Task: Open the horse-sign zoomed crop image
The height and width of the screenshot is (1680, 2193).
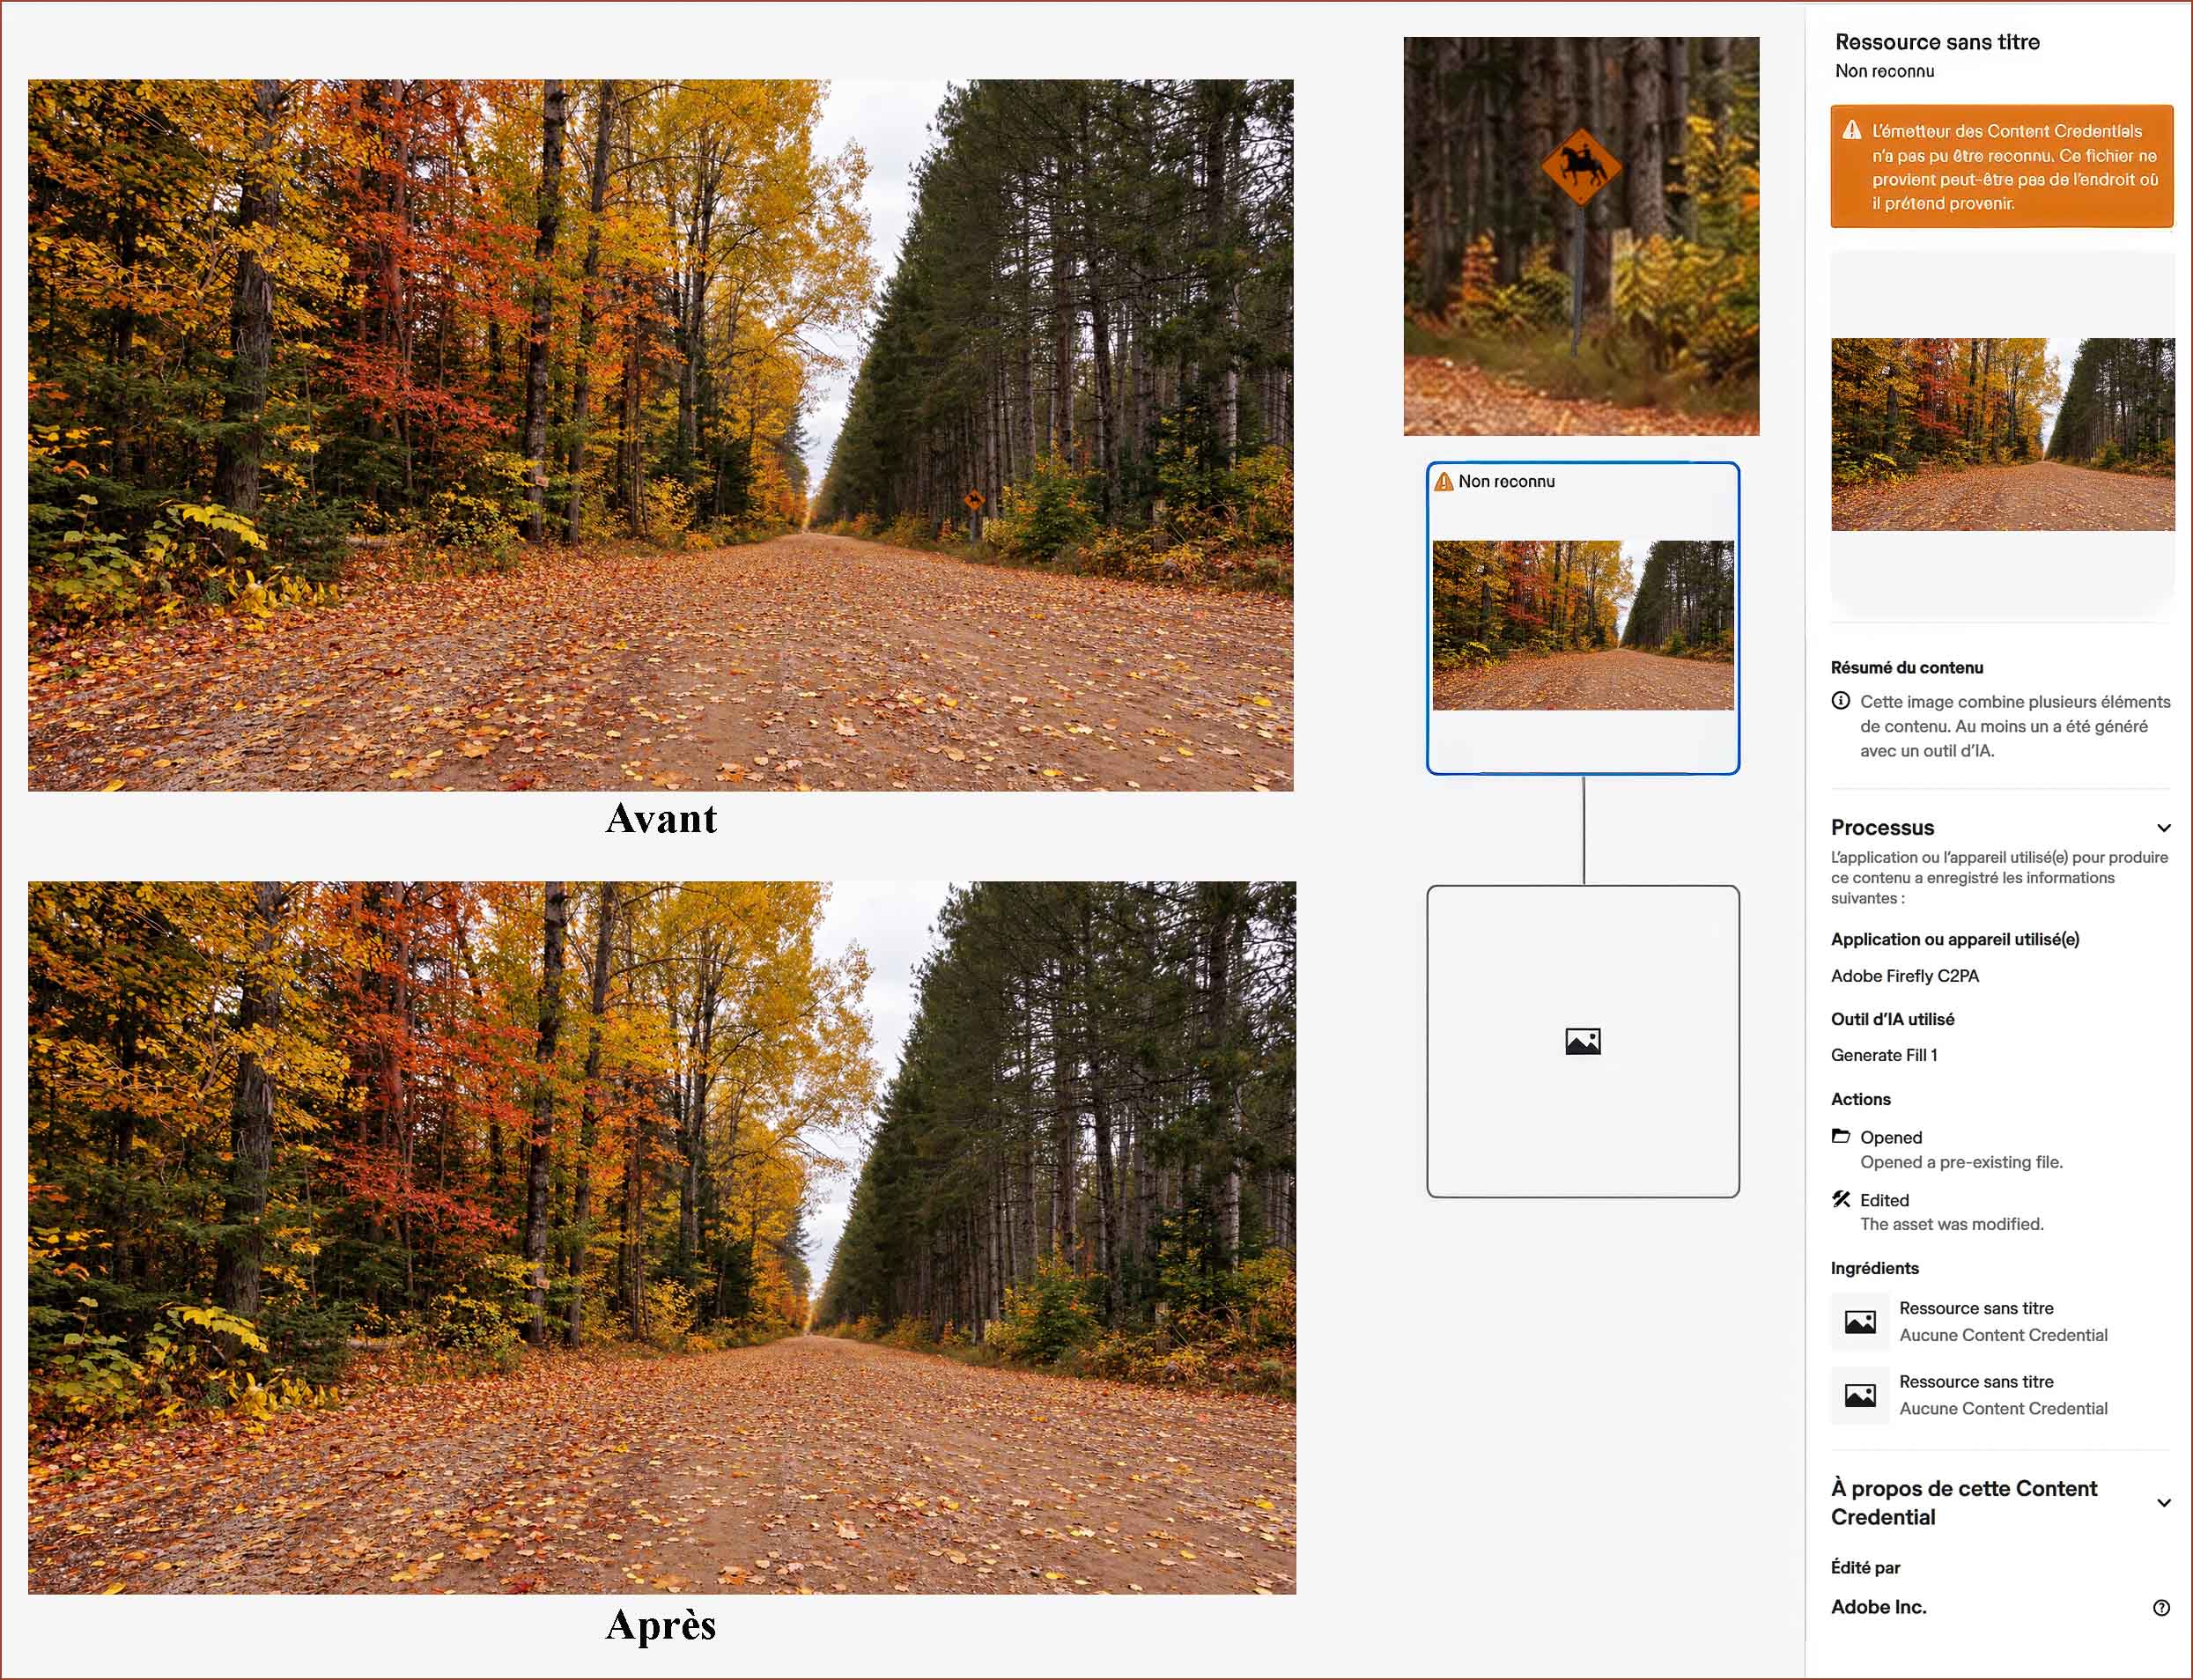Action: [1581, 236]
